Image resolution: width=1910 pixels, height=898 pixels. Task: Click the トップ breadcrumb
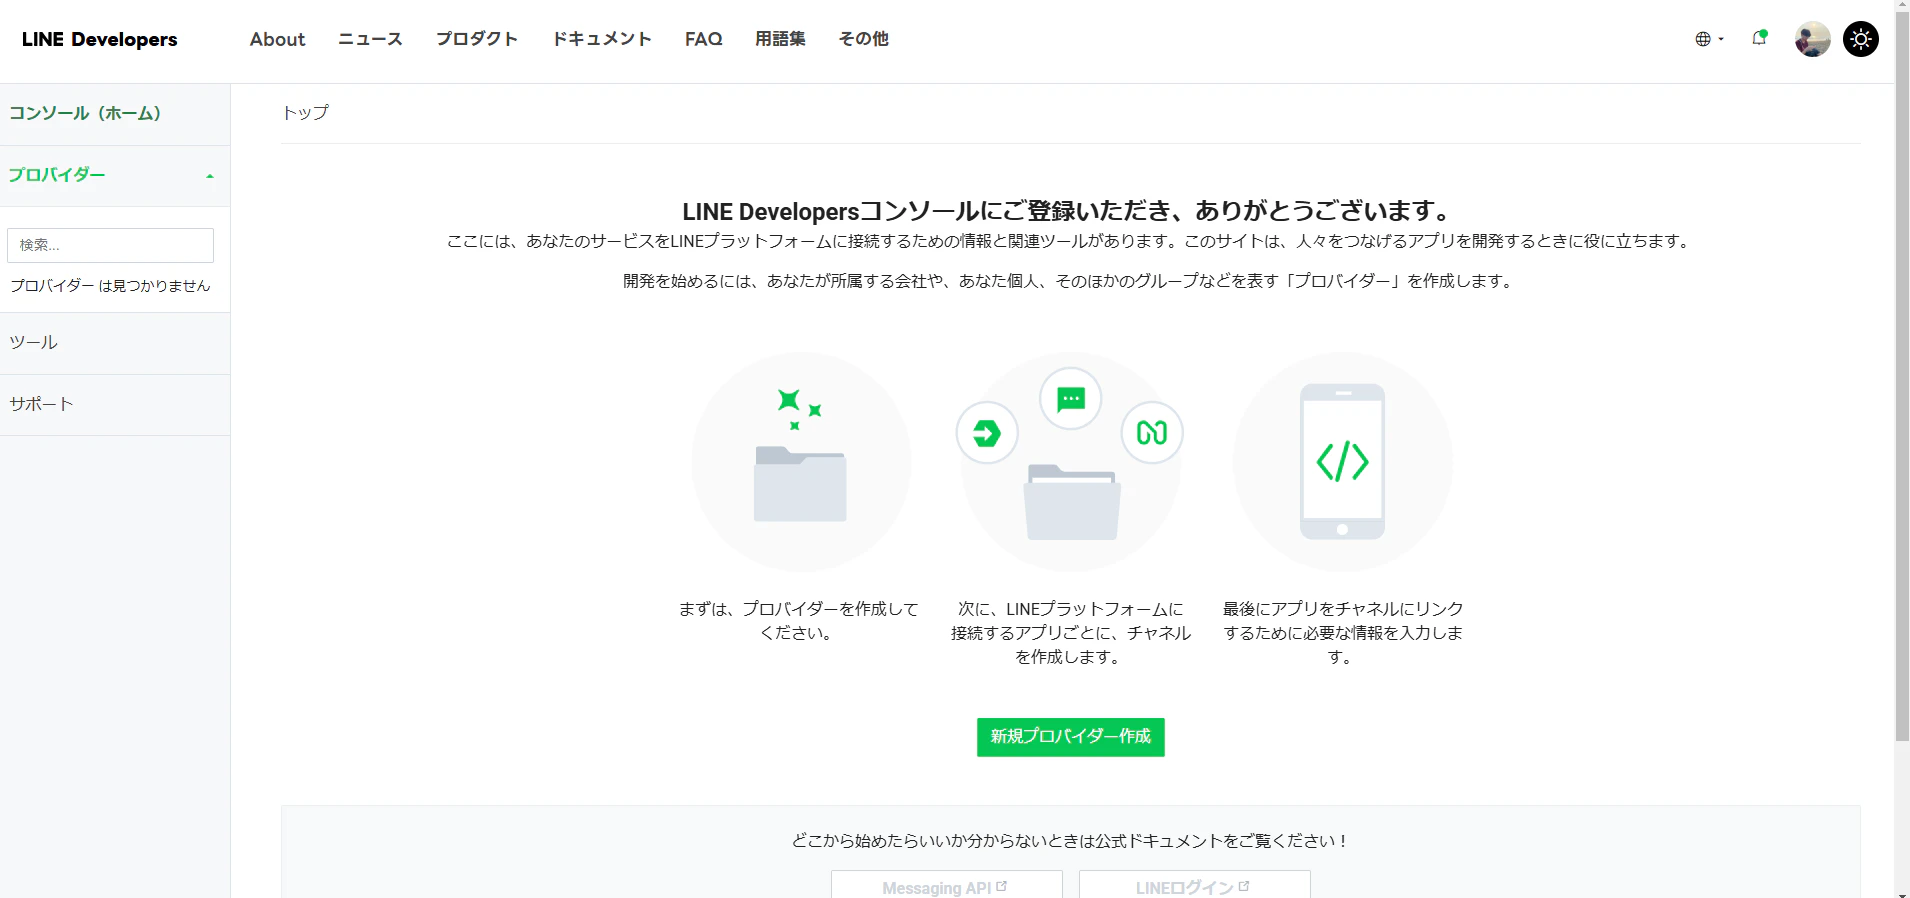(x=305, y=113)
